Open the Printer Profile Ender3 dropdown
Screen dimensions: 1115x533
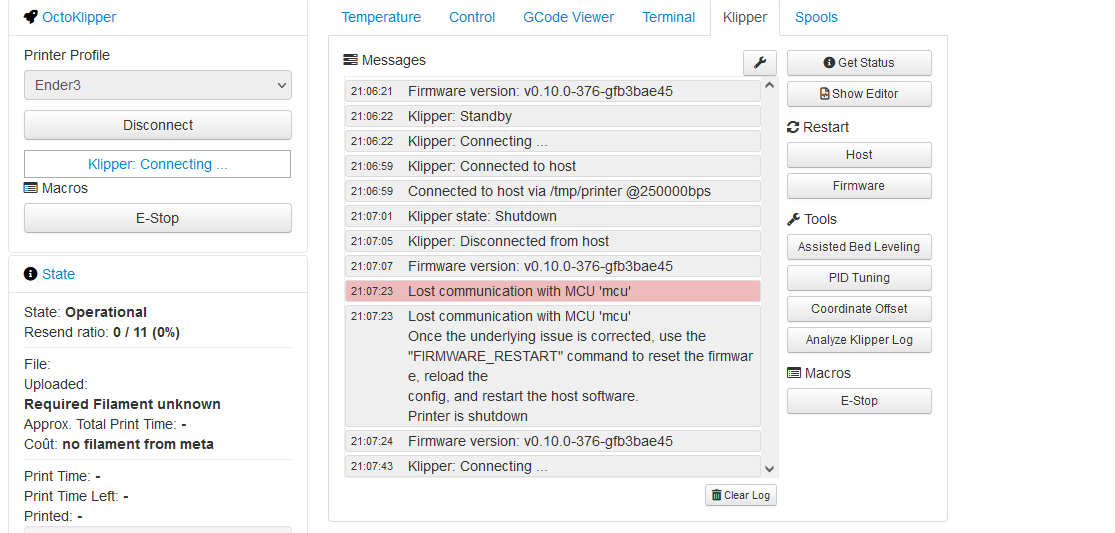click(x=158, y=85)
